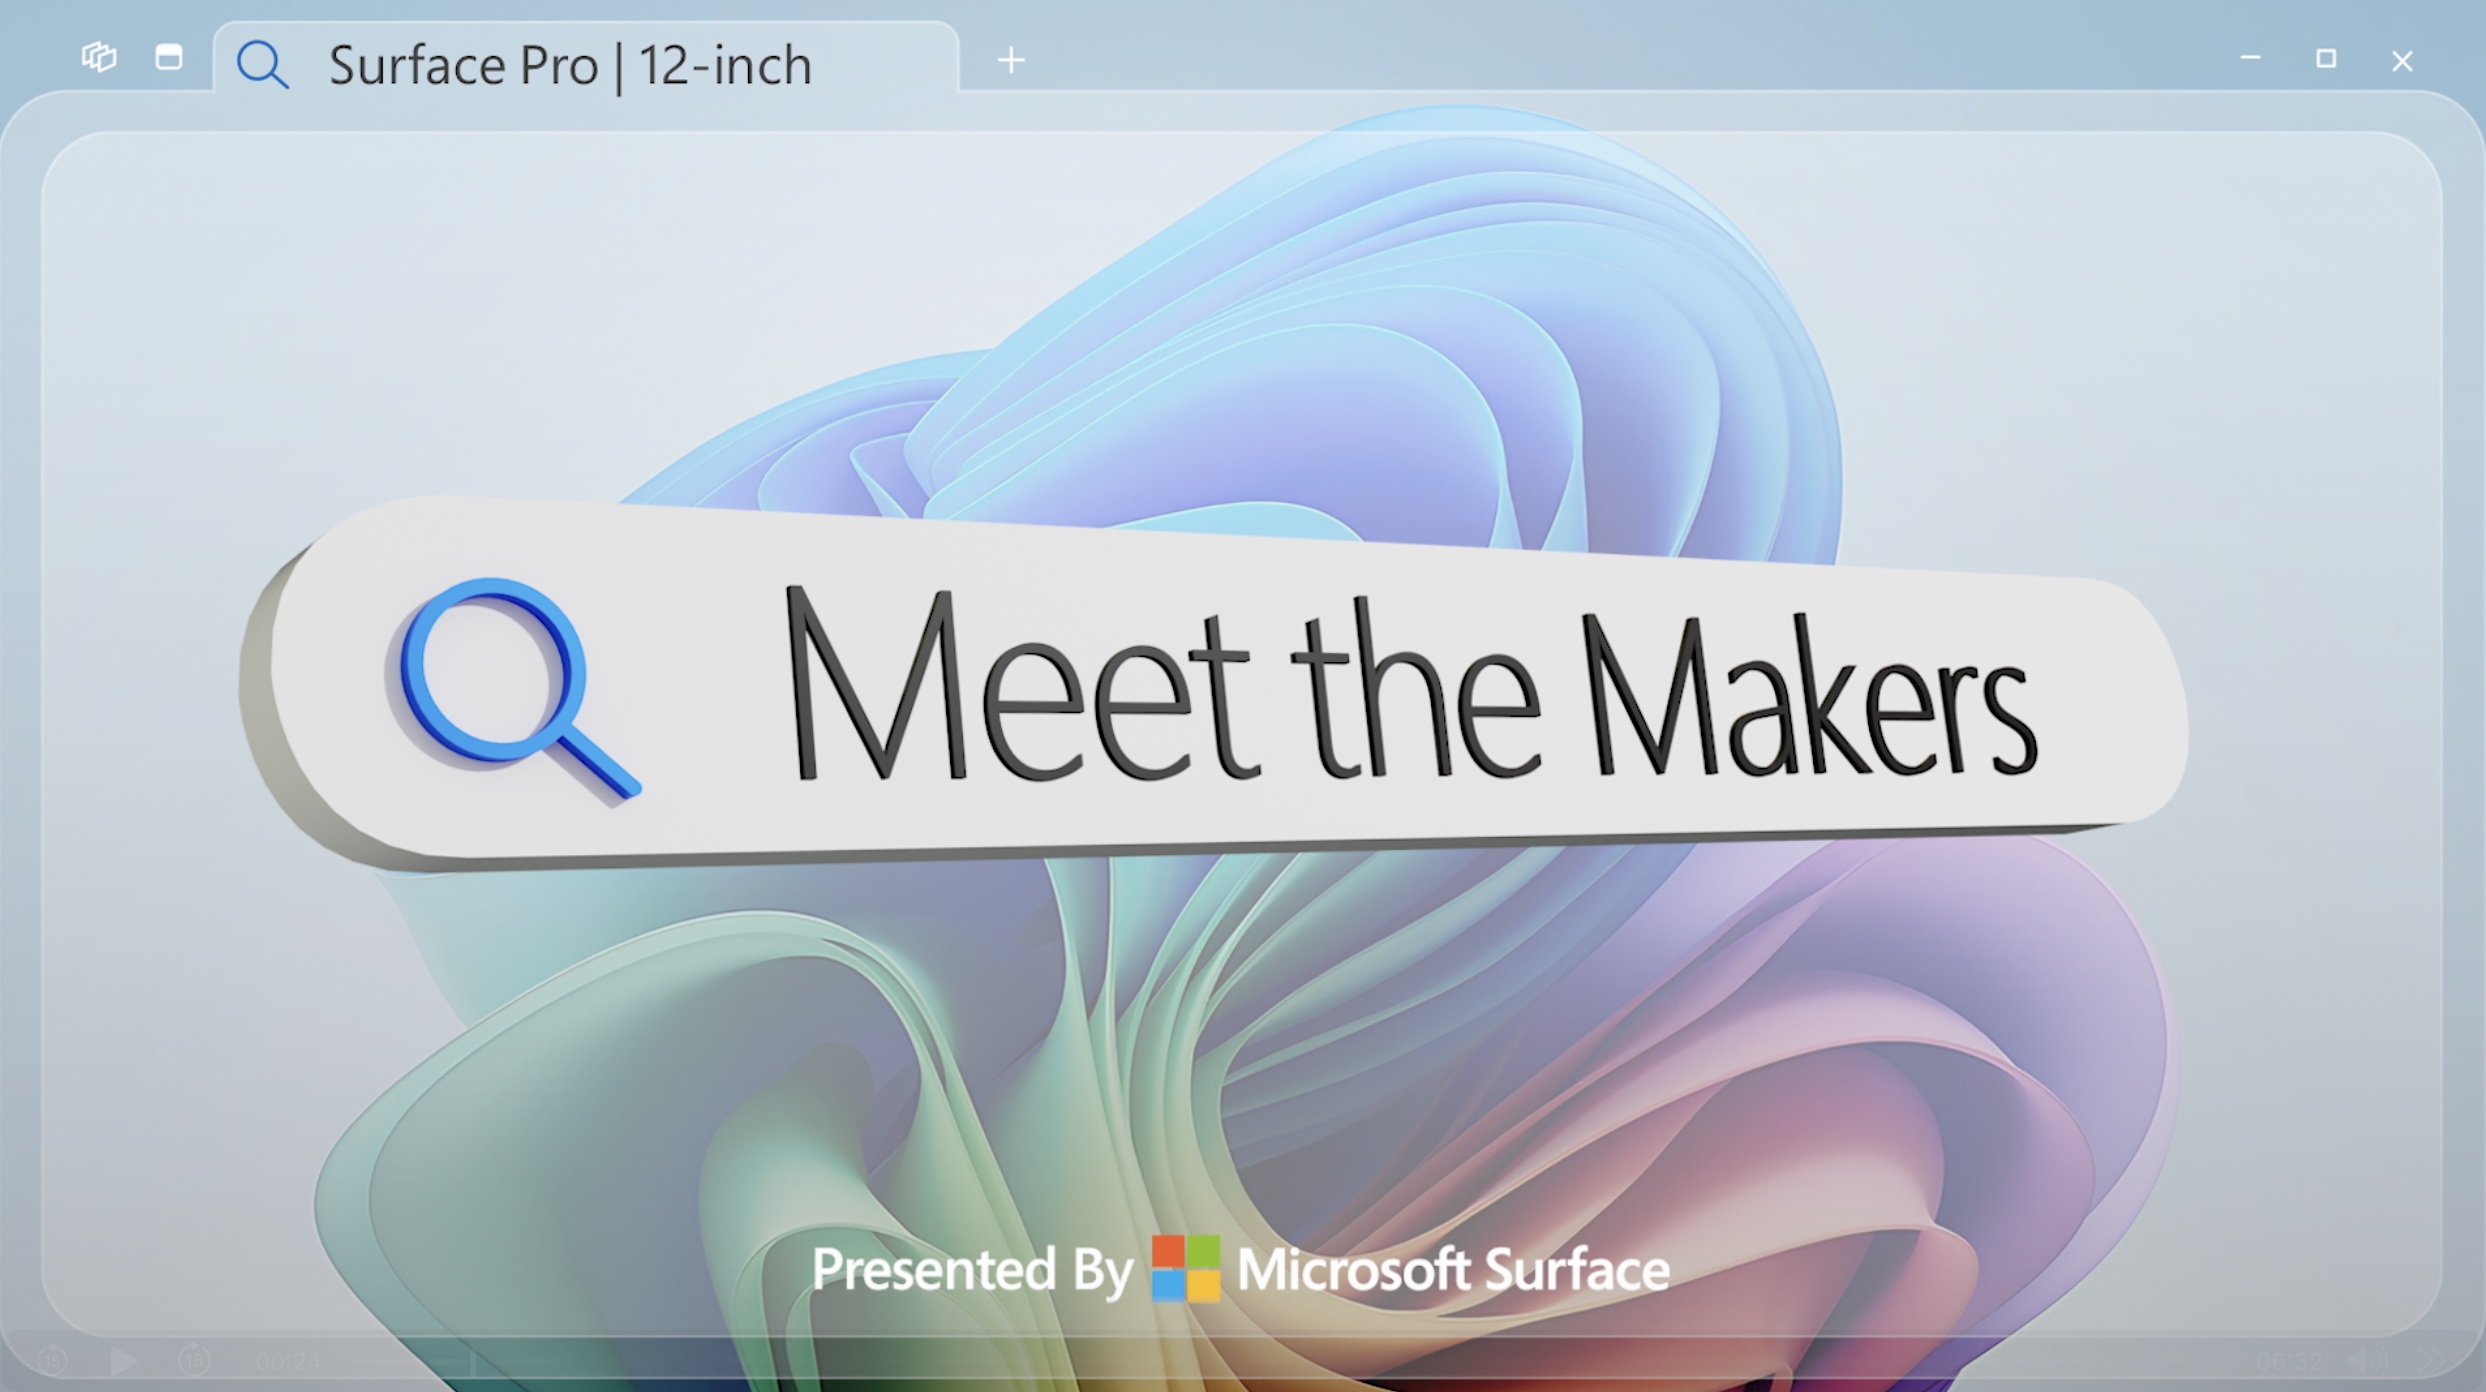
Task: Mute using the volume speaker icon
Action: pyautogui.click(x=2366, y=1360)
